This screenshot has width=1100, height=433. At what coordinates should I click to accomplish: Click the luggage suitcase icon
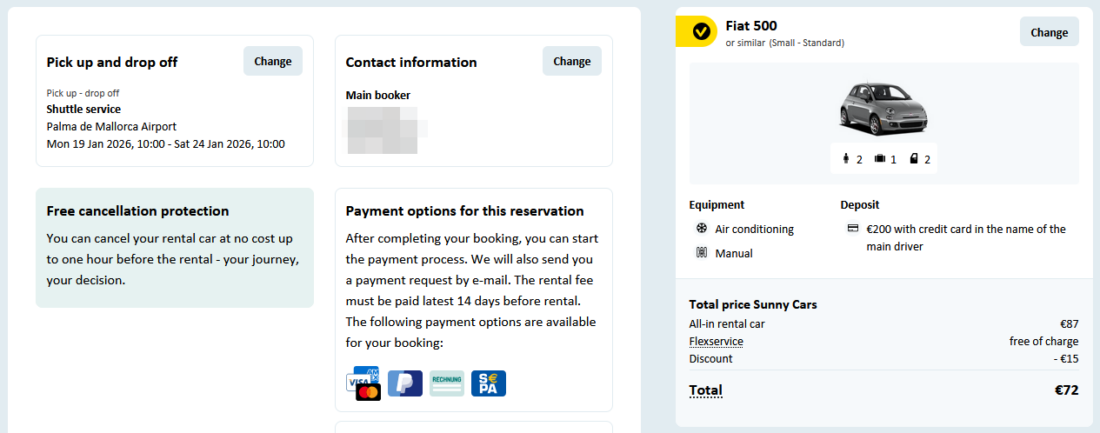880,159
